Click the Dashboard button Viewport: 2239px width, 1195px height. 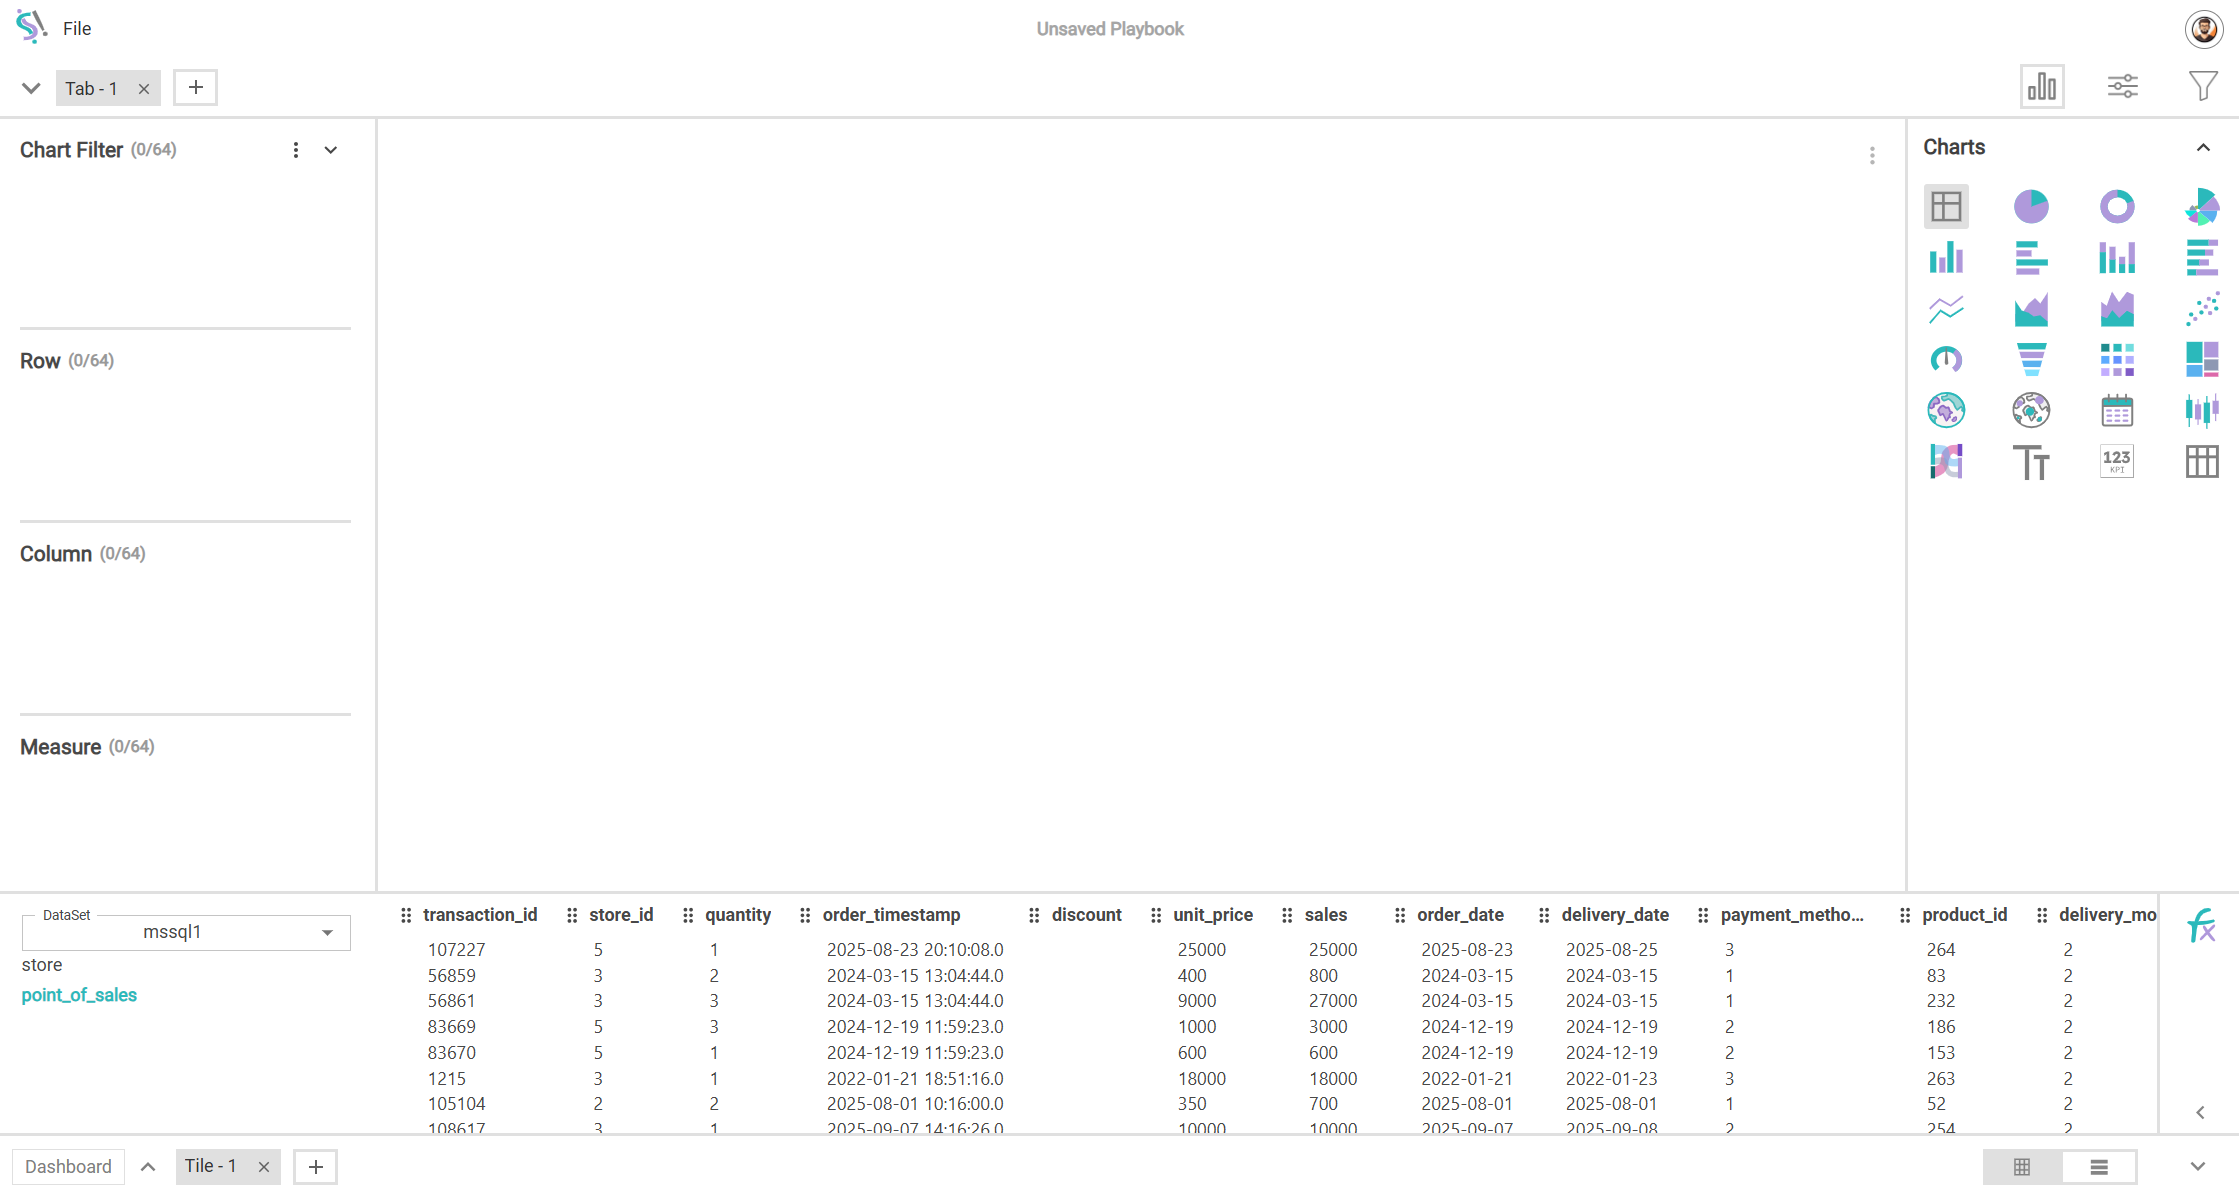[x=68, y=1167]
